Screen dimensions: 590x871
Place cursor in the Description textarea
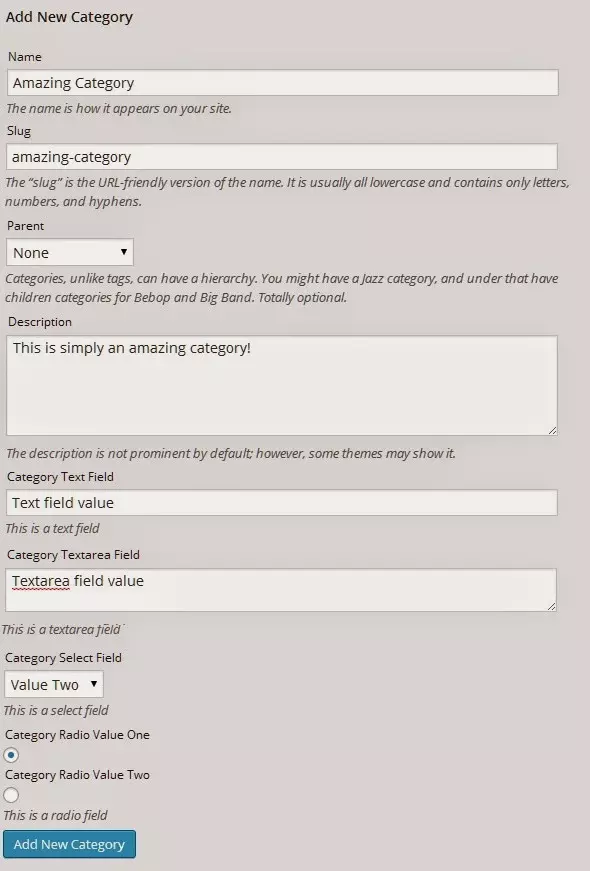[282, 385]
